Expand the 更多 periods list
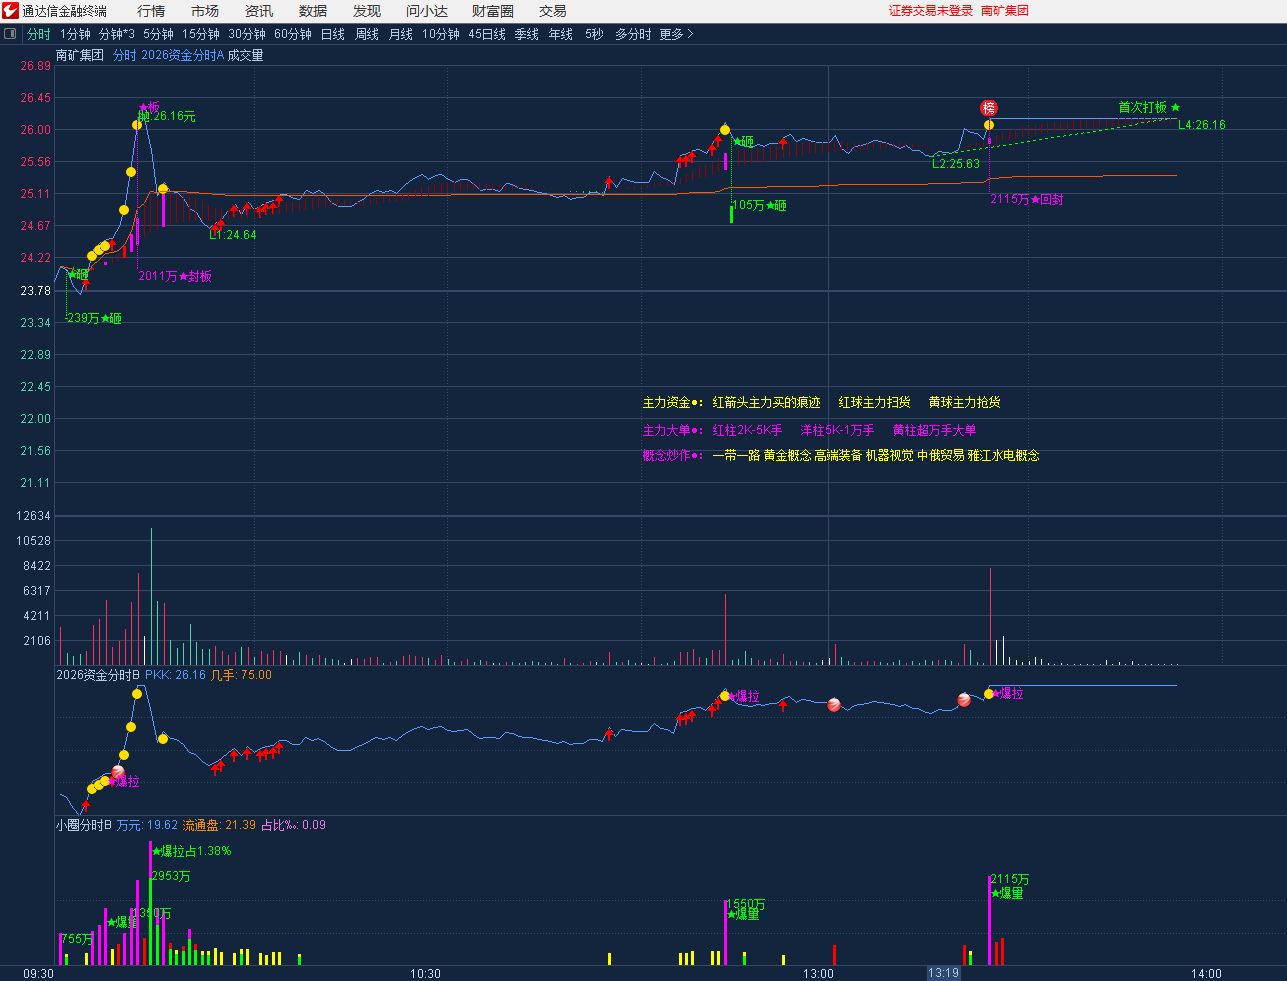 coord(676,34)
